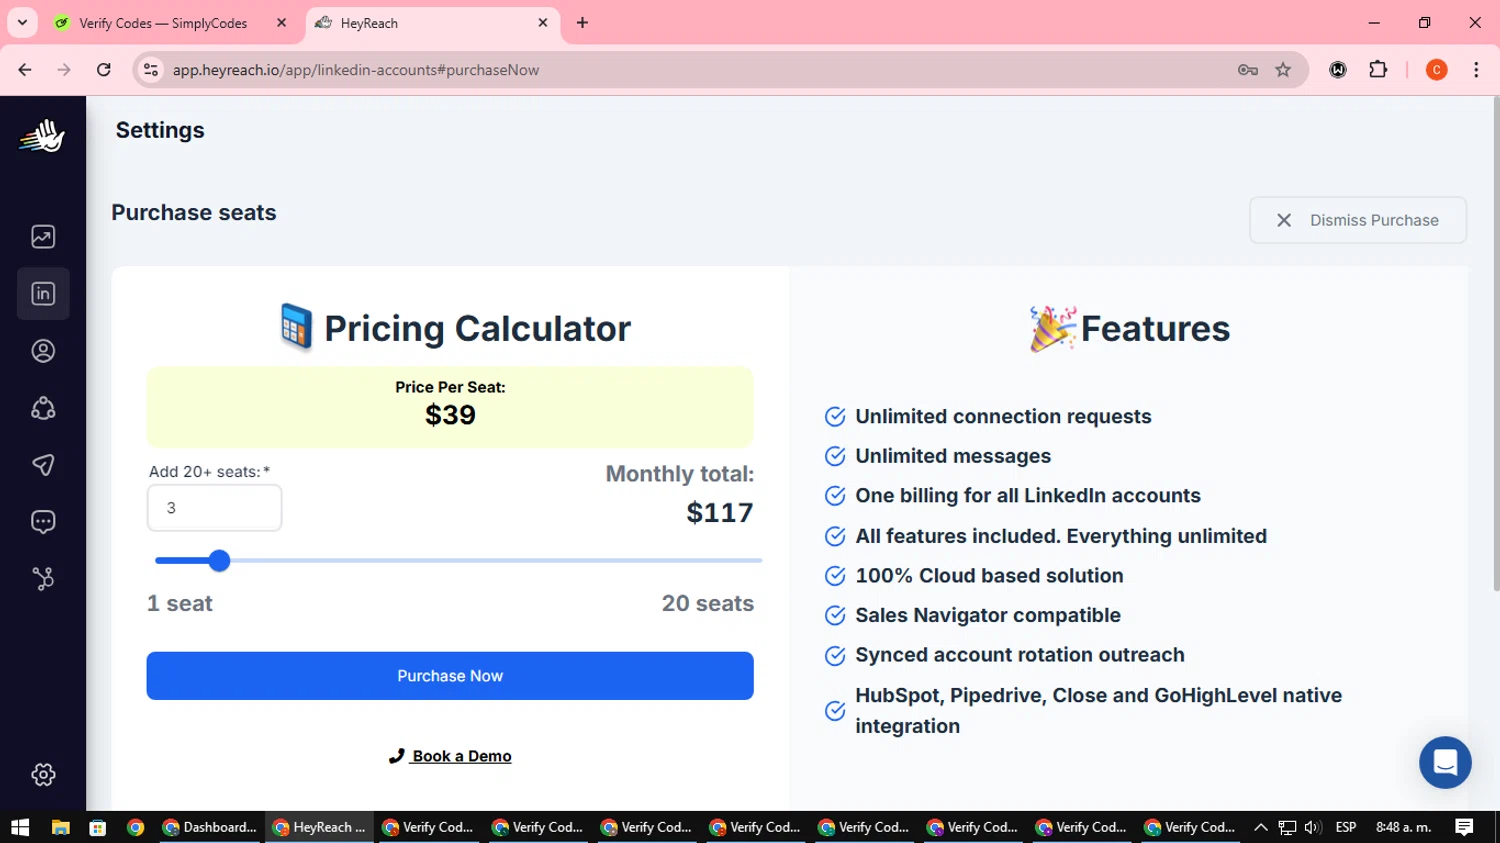Click the Add 20+ seats input field

pos(214,508)
